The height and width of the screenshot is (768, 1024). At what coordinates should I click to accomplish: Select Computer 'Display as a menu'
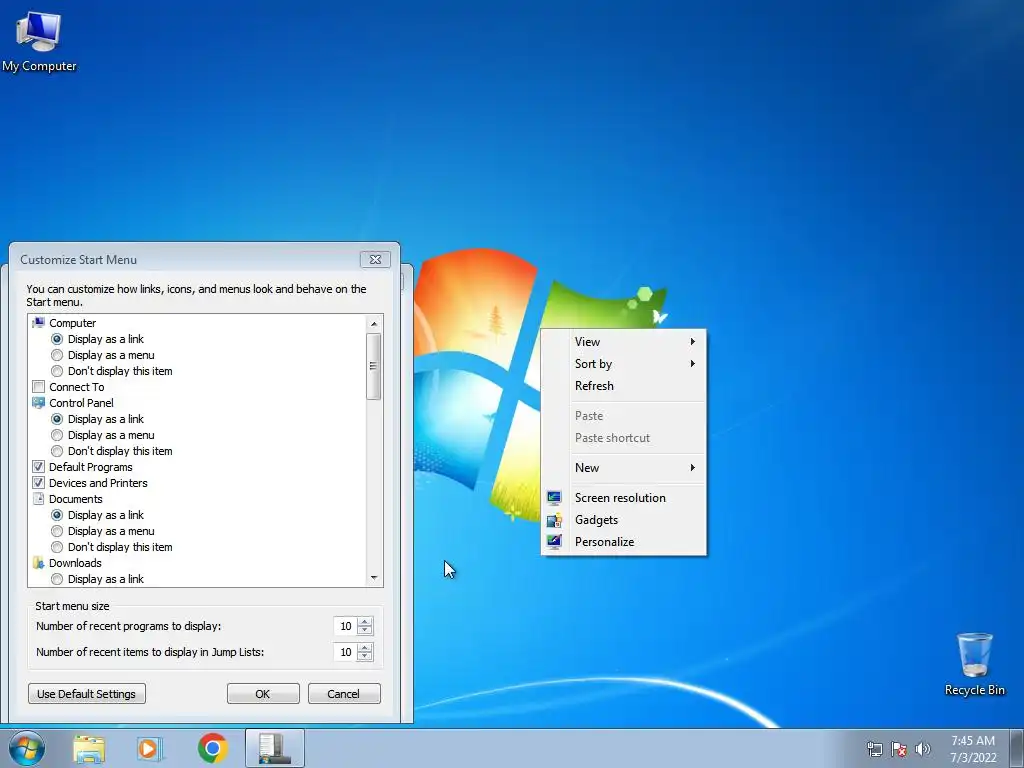coord(57,355)
